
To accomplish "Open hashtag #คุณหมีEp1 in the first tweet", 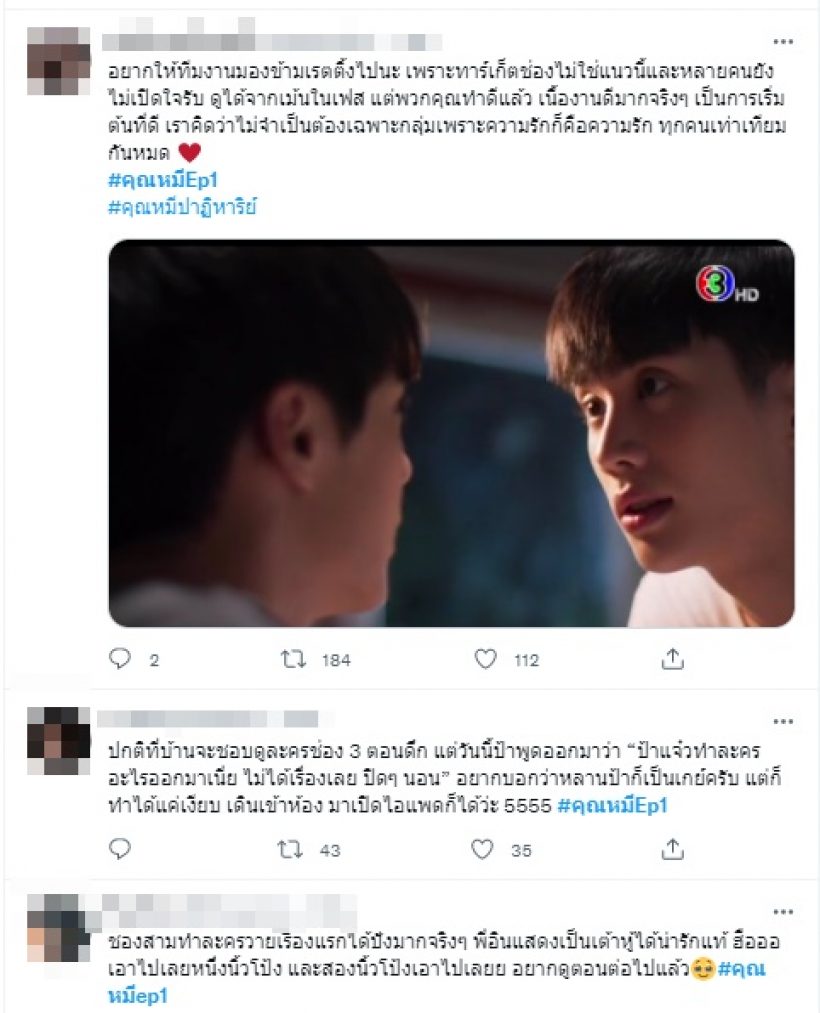I will pos(163,180).
